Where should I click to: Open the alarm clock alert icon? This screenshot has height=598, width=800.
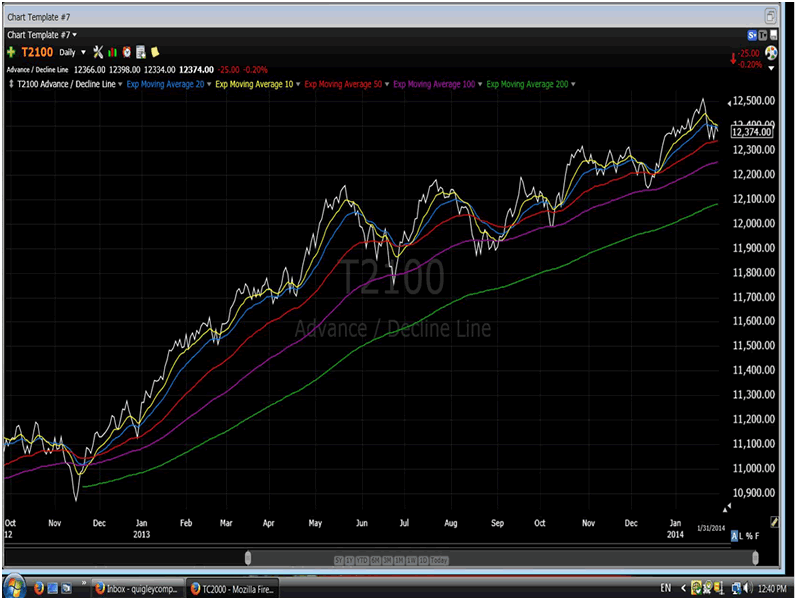tap(127, 51)
